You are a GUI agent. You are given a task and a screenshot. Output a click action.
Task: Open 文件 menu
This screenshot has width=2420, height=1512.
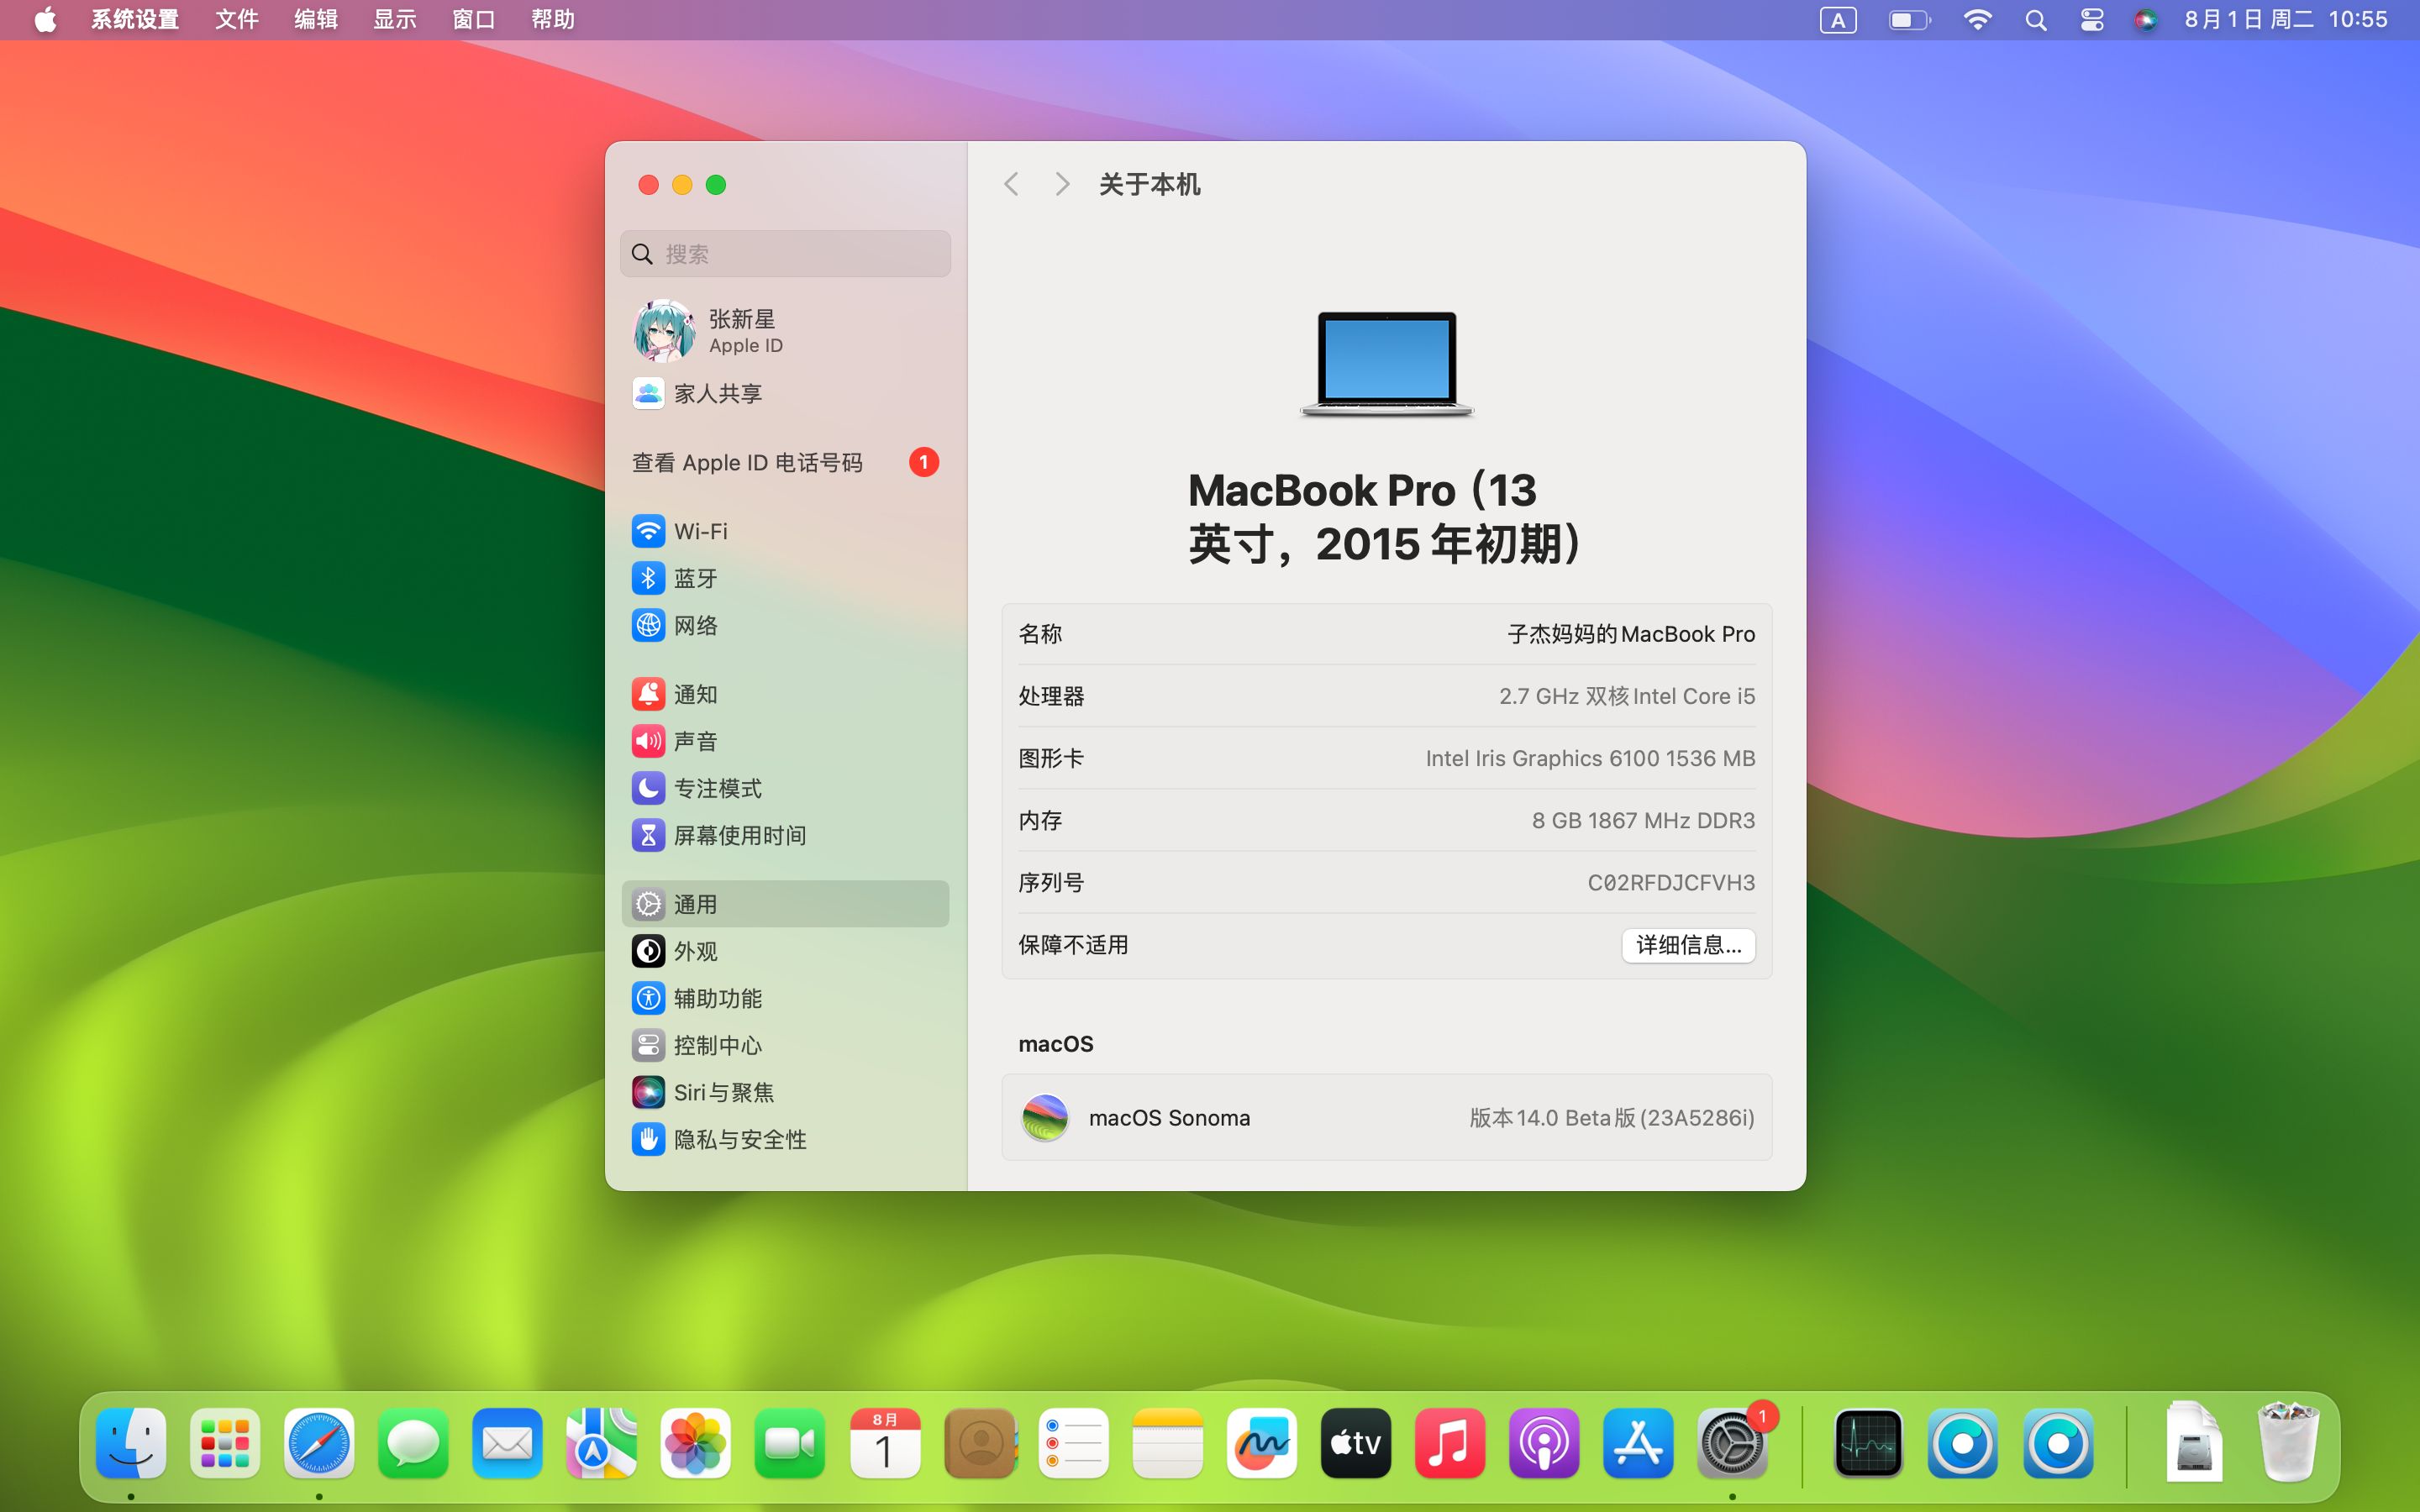point(237,19)
